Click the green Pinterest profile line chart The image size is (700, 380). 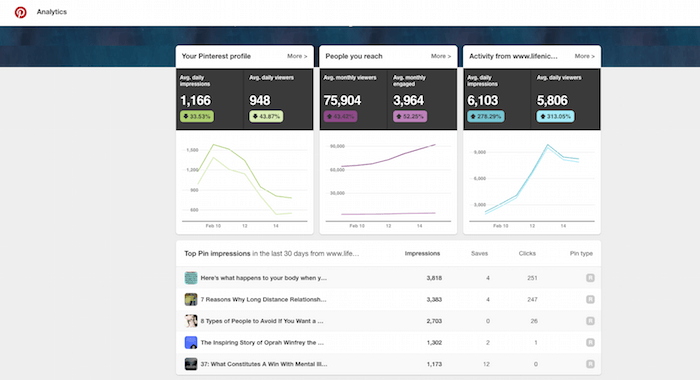[x=245, y=182]
